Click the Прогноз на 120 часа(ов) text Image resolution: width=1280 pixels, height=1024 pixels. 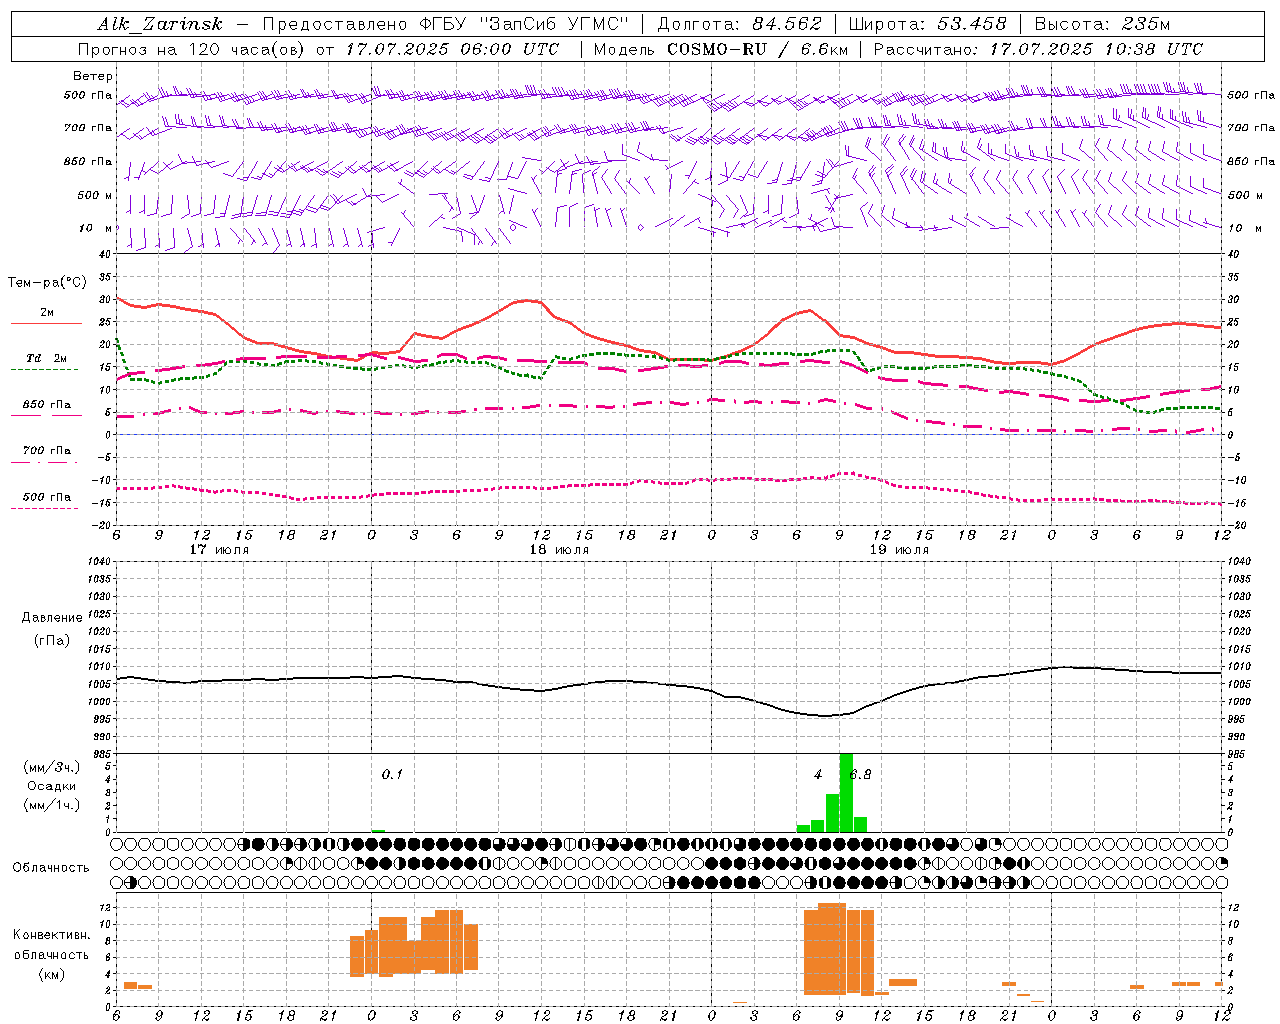pos(193,49)
